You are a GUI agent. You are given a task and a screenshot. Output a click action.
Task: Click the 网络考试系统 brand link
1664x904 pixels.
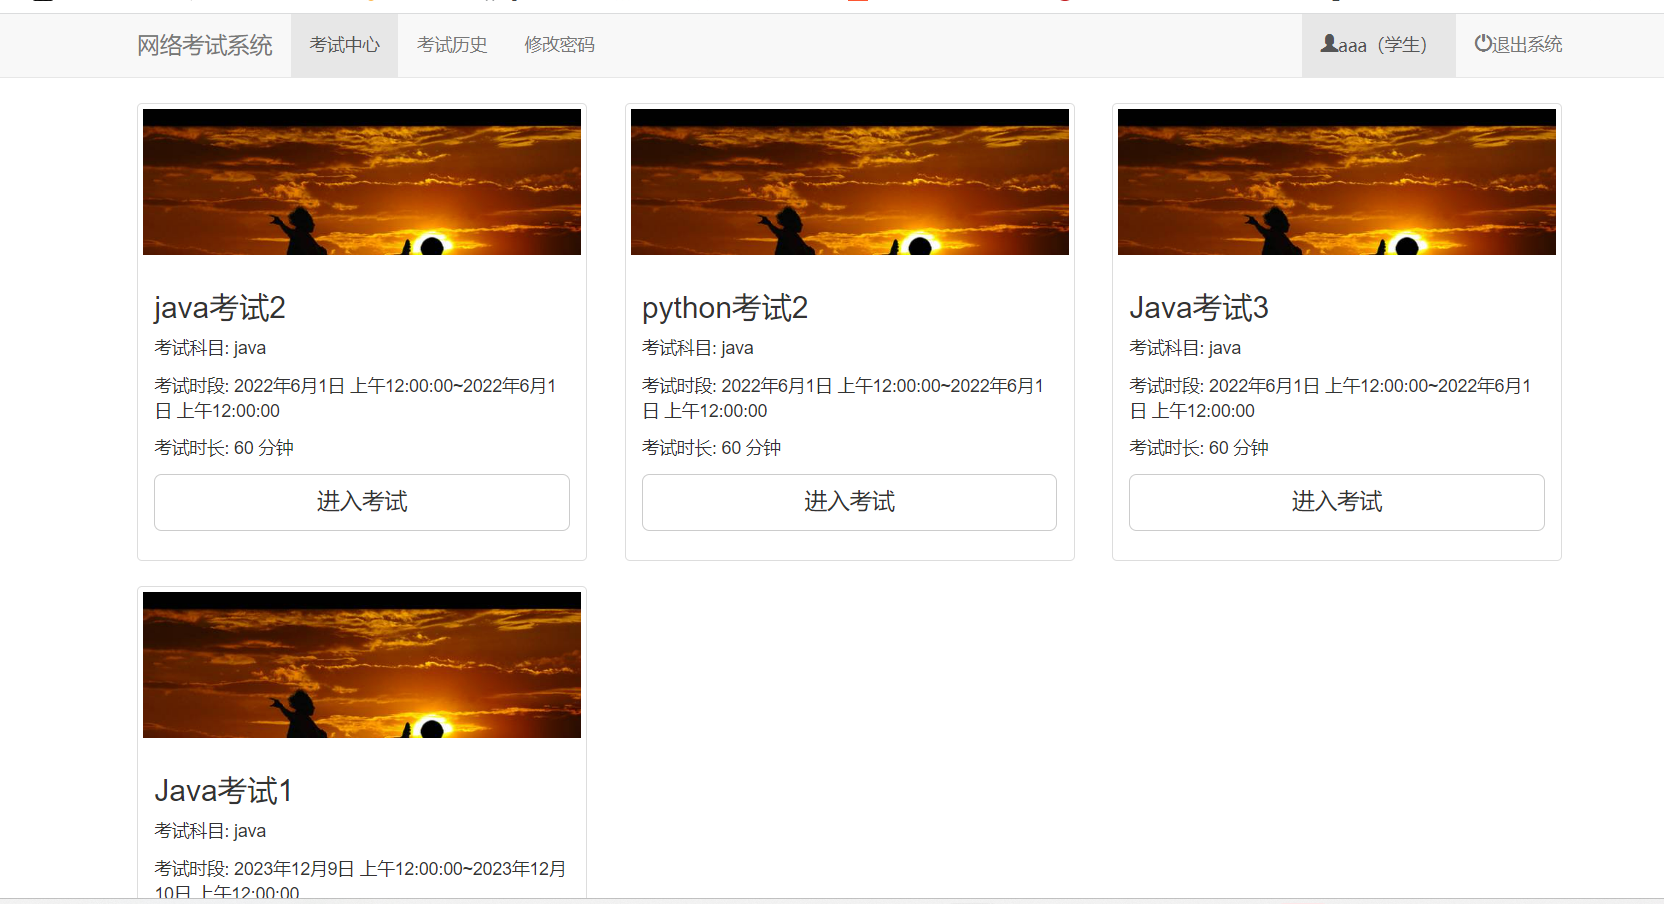205,45
